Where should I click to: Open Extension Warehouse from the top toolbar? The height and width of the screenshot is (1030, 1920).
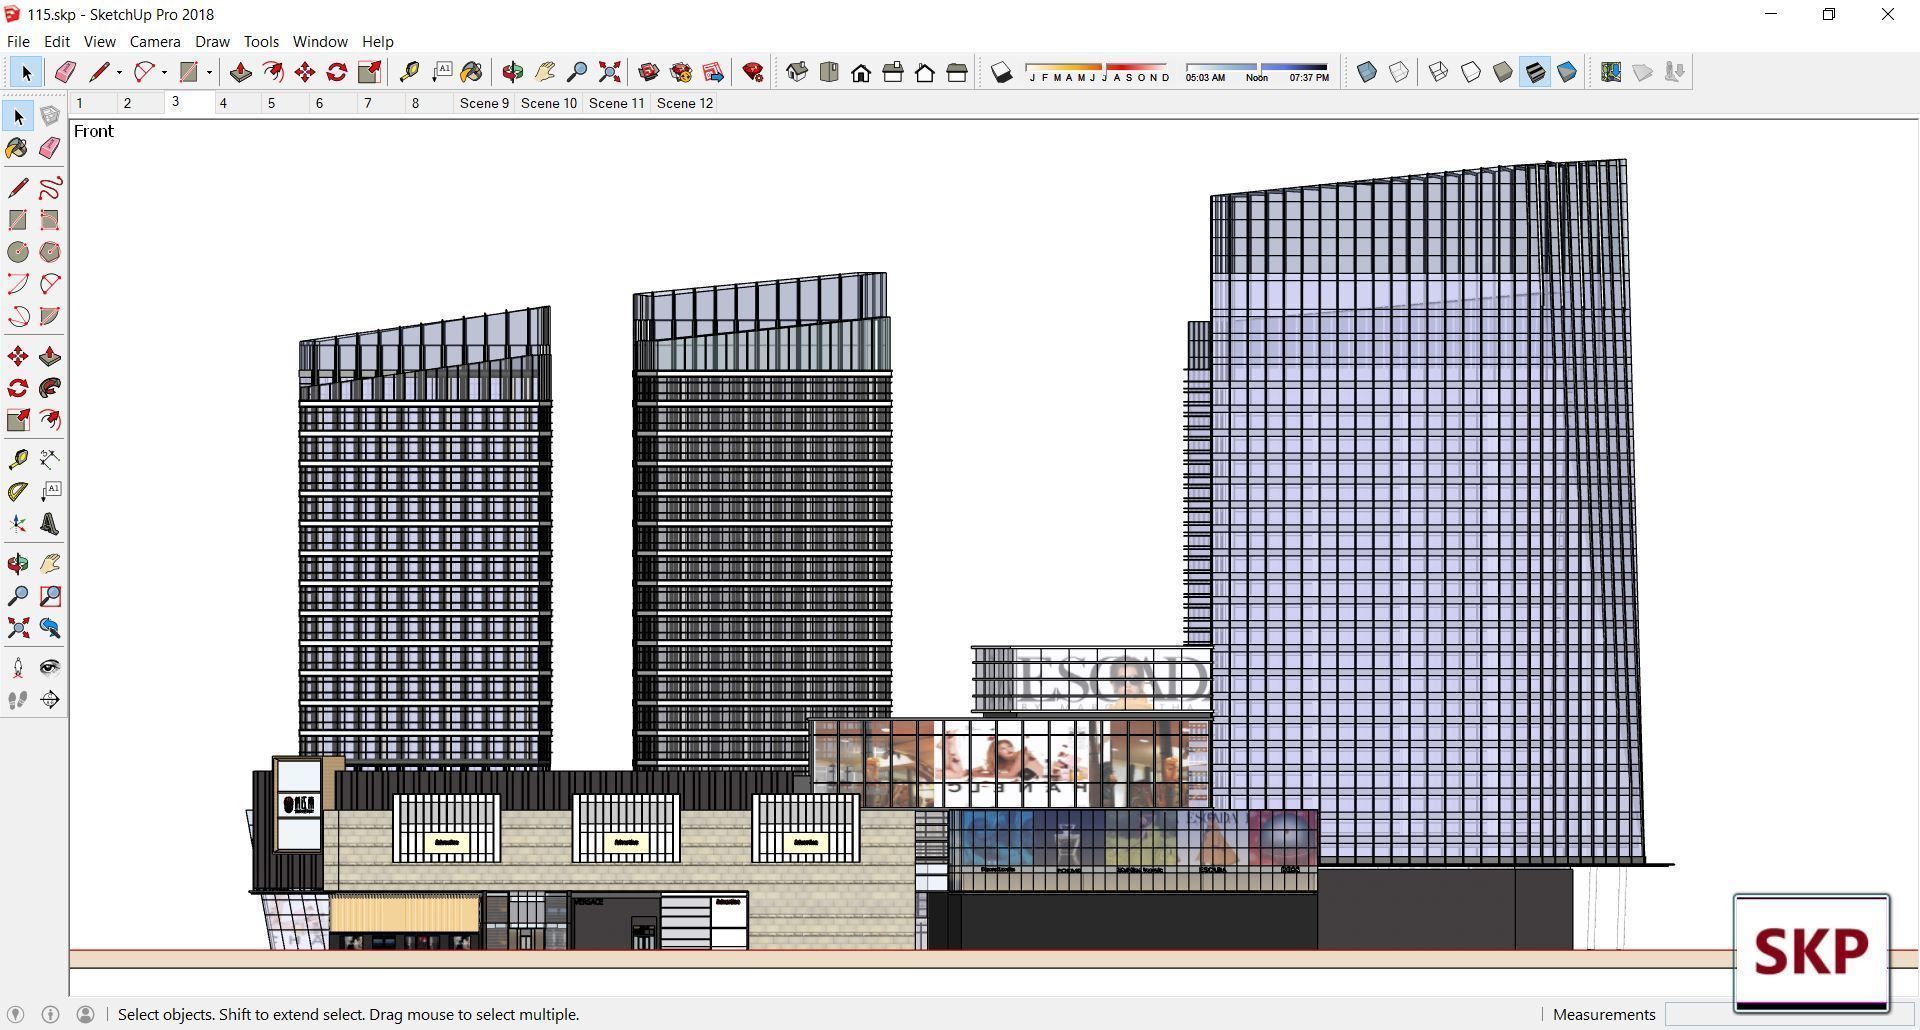click(681, 72)
